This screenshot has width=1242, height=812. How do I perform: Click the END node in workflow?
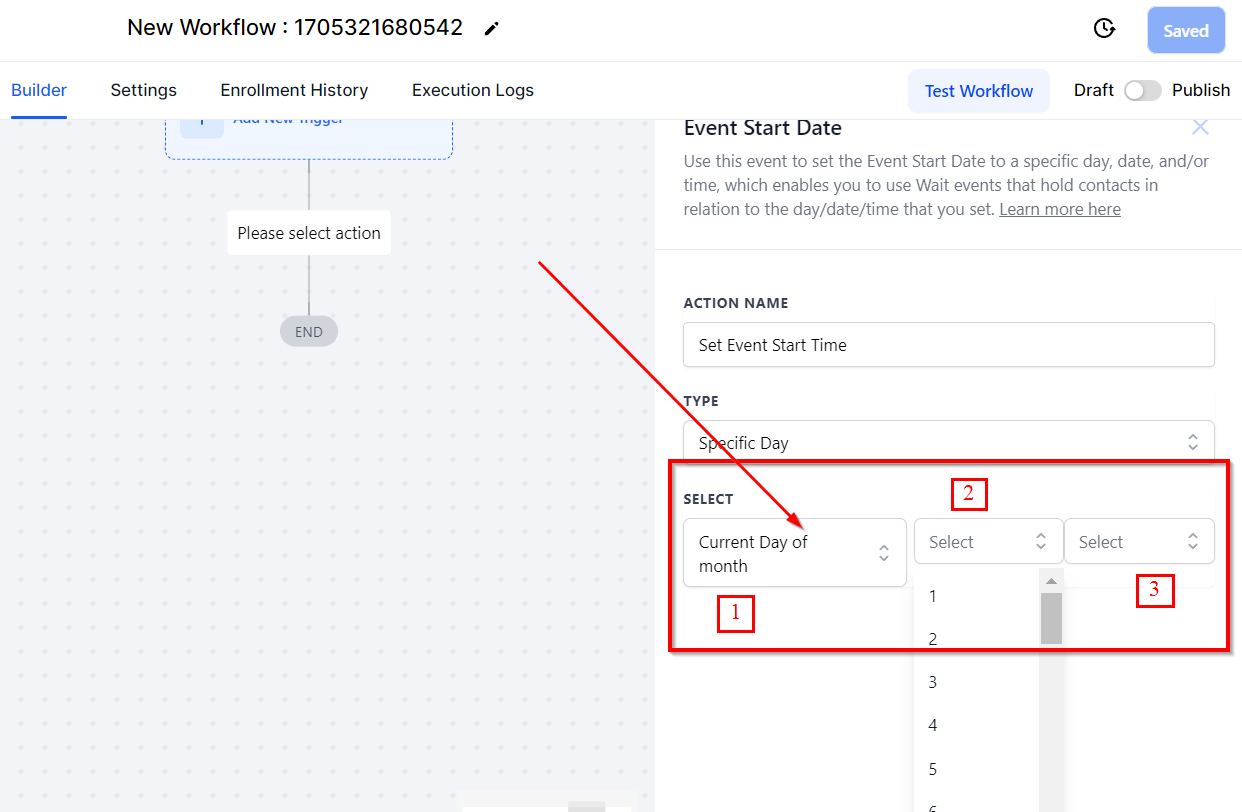(x=309, y=331)
